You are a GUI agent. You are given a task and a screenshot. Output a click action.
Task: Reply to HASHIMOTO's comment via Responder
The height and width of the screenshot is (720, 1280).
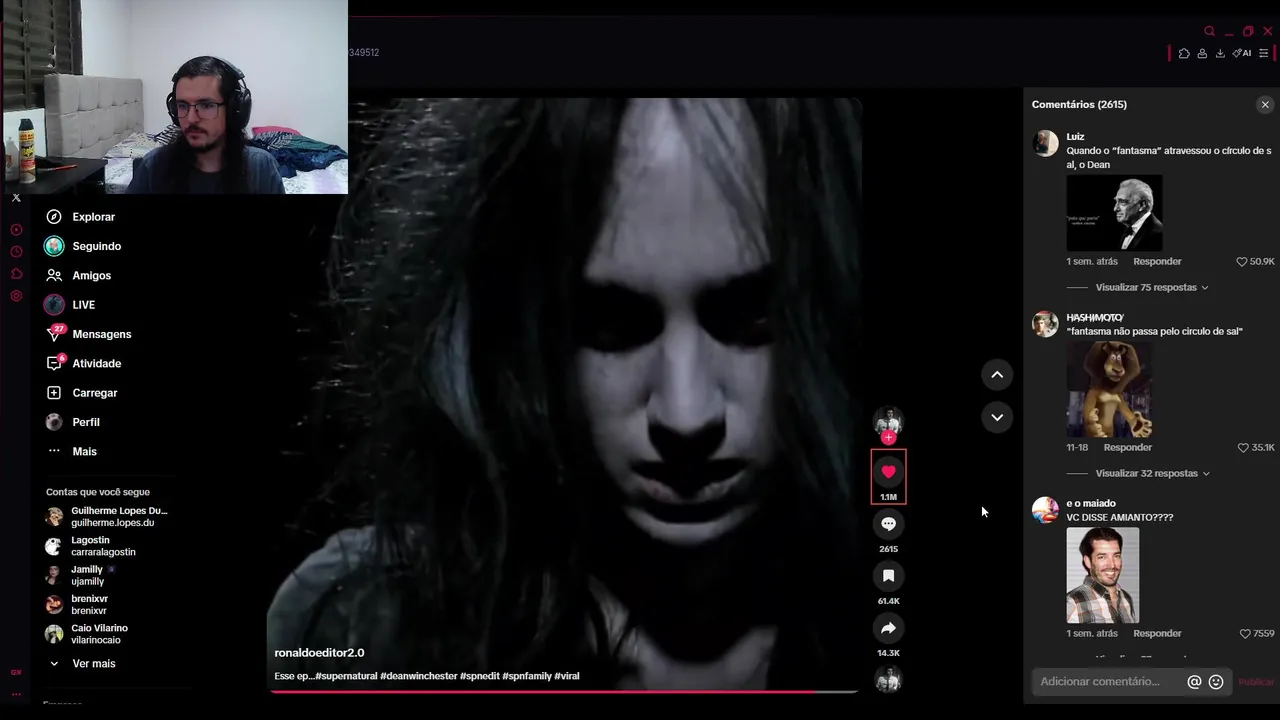coord(1127,447)
